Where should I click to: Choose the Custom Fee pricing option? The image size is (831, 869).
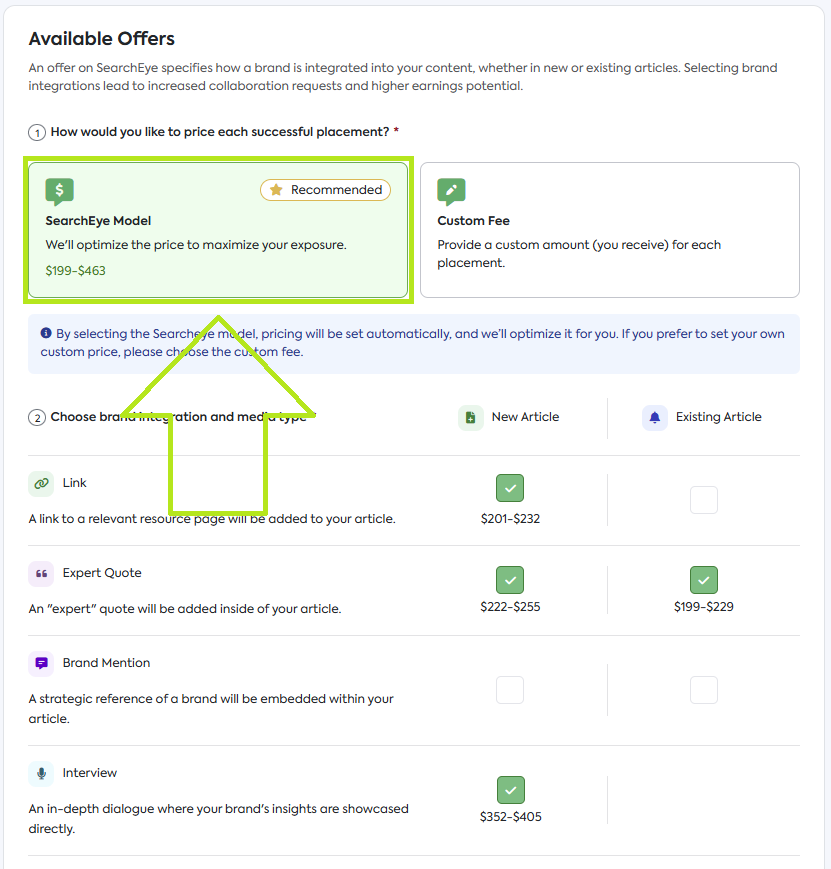pyautogui.click(x=609, y=230)
